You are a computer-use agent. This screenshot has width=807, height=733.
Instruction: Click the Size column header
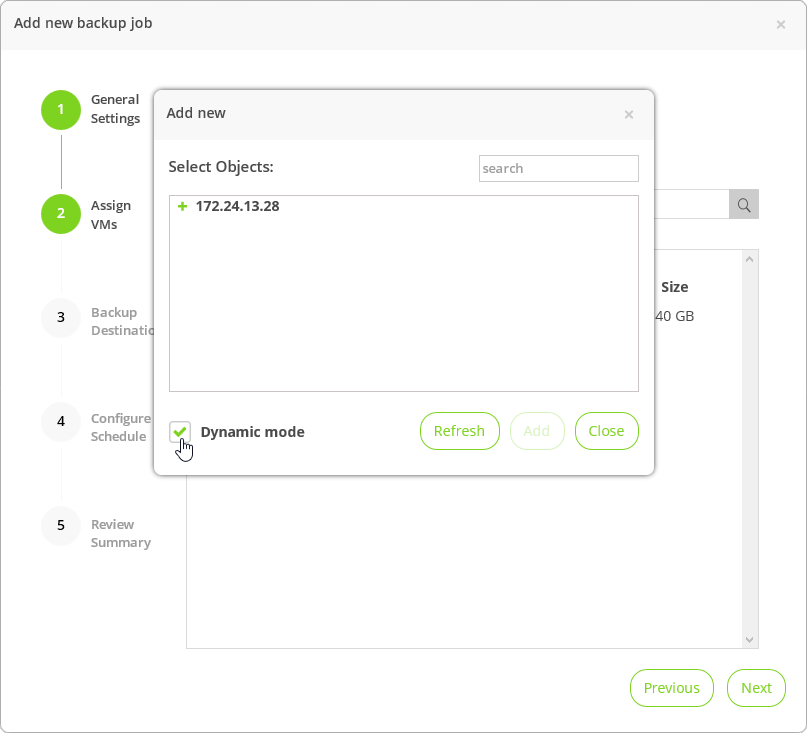(x=675, y=287)
